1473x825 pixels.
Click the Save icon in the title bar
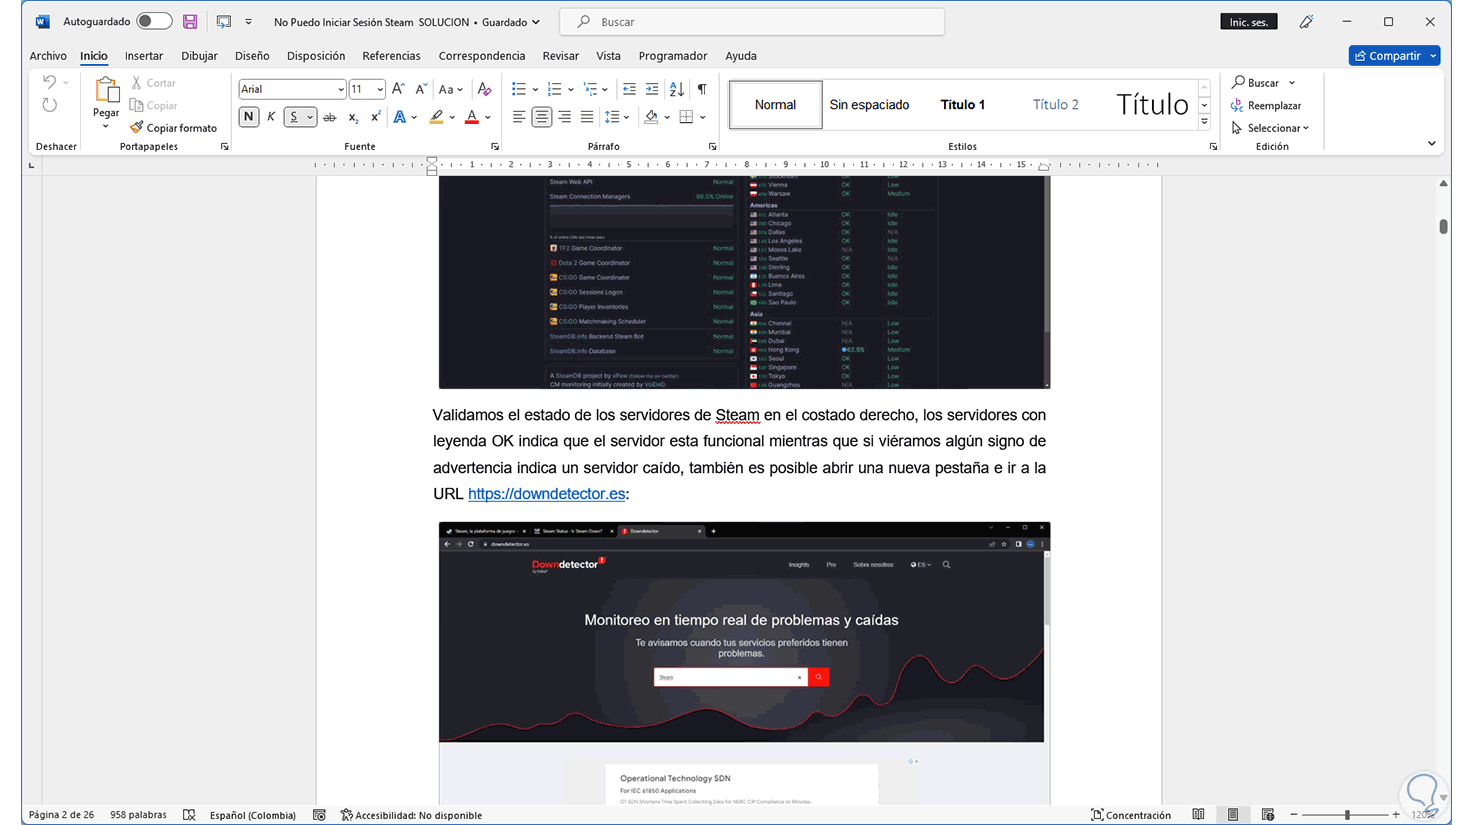coord(190,21)
